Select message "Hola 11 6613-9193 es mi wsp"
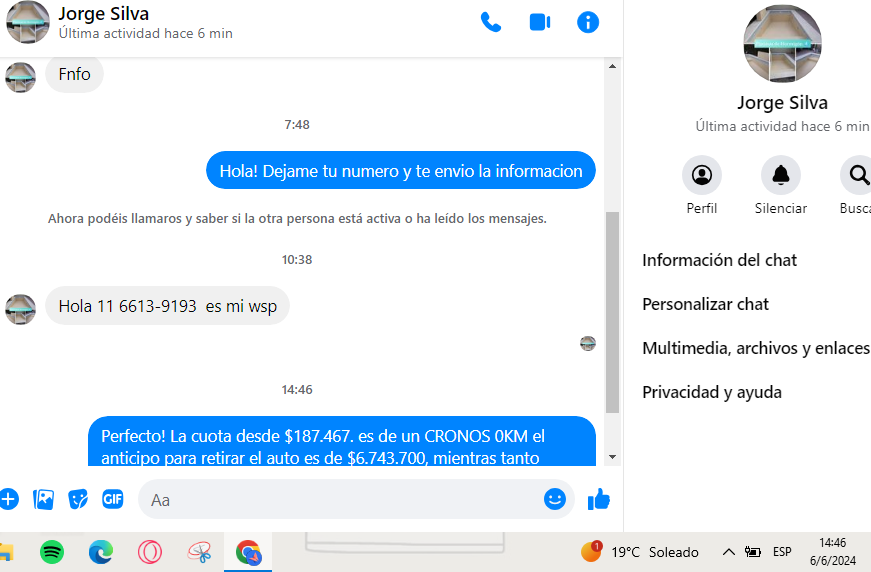This screenshot has width=871, height=572. 167,306
